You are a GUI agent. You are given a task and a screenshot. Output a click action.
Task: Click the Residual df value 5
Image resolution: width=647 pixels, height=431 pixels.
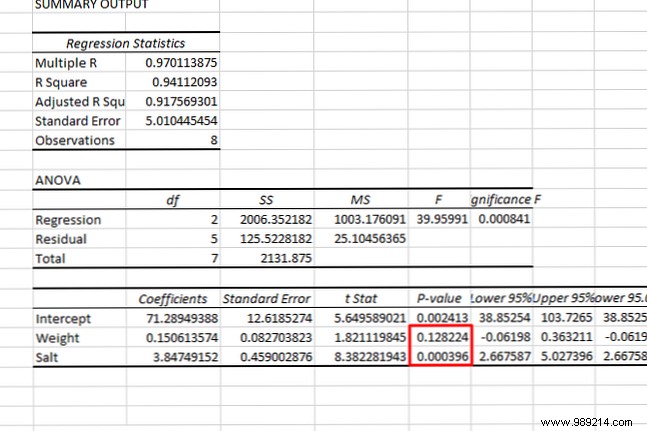[214, 239]
